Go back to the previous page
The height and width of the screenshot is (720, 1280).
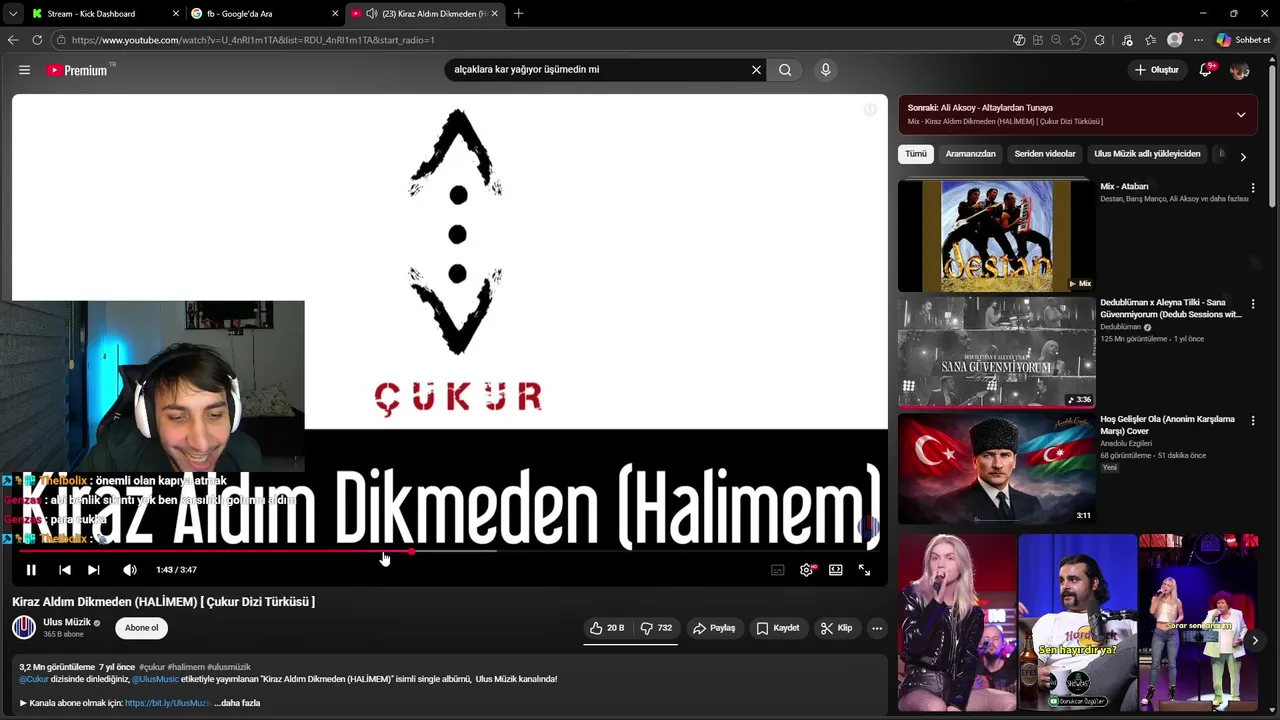point(12,40)
